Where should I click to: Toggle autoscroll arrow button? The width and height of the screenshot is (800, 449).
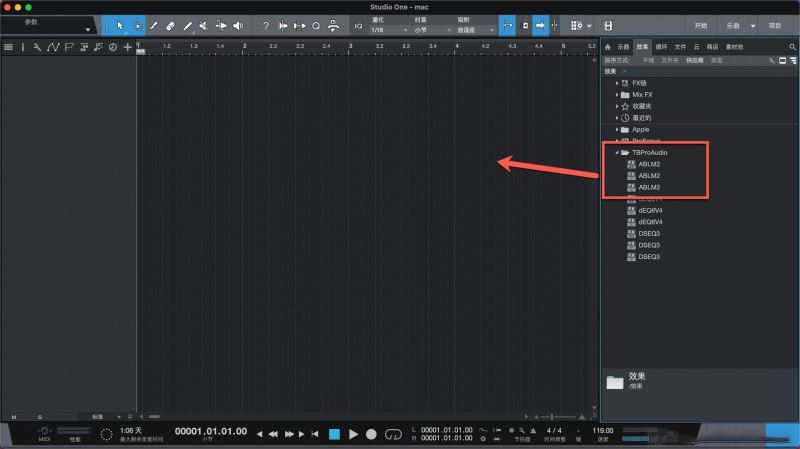point(540,25)
